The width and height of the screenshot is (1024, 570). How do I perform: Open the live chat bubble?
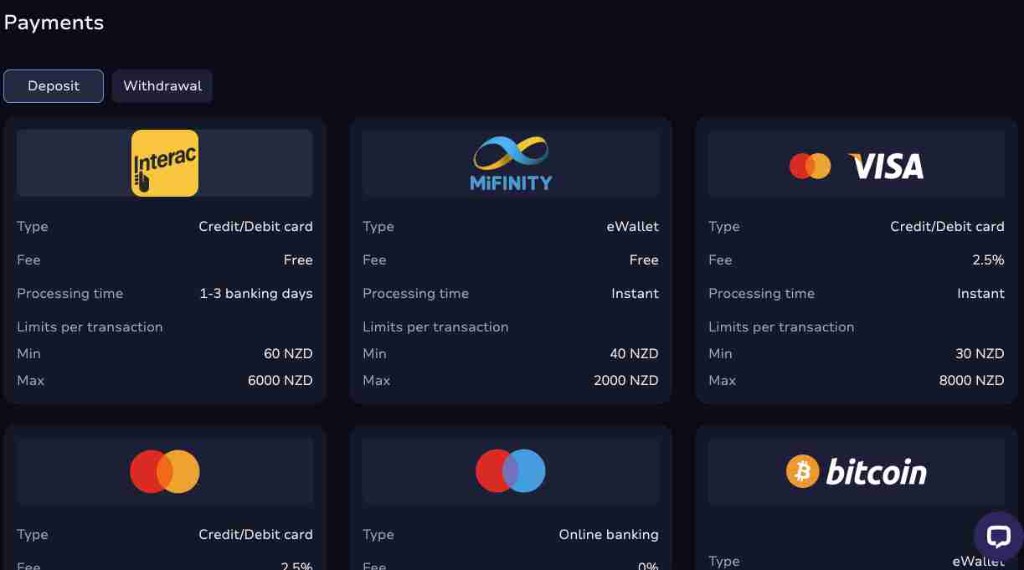click(x=999, y=536)
